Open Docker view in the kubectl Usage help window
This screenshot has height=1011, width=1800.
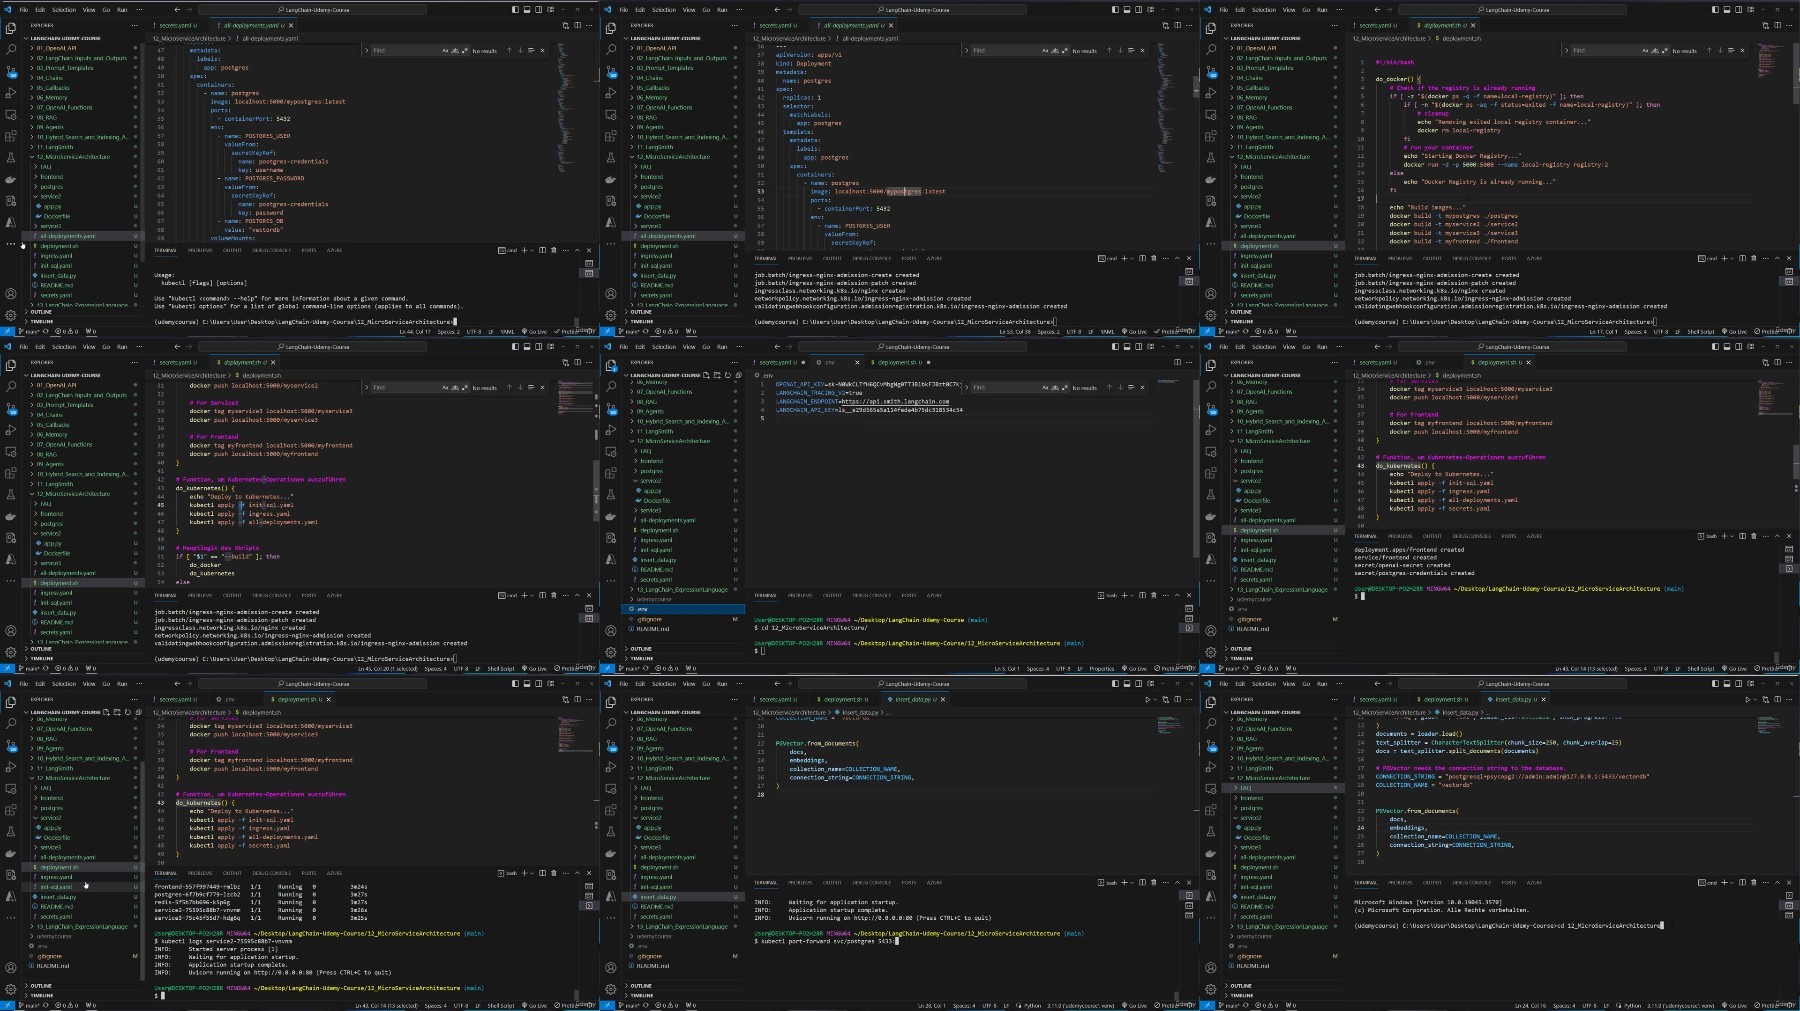point(11,180)
